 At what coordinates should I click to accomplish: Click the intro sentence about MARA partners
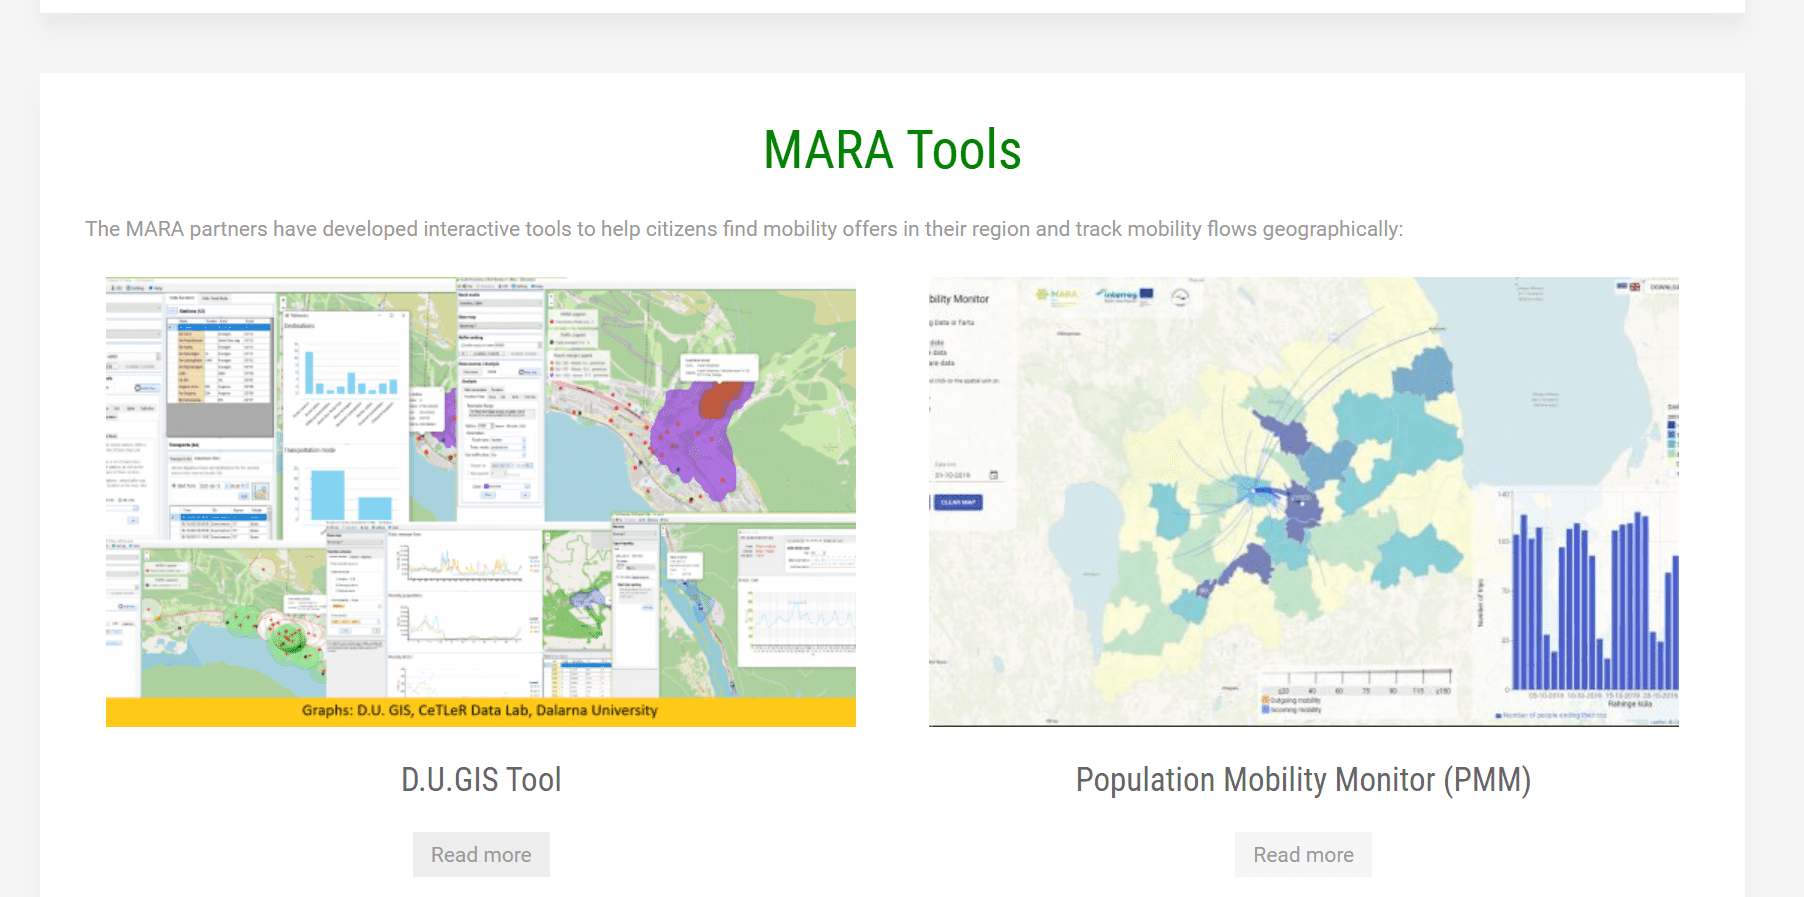[x=744, y=229]
